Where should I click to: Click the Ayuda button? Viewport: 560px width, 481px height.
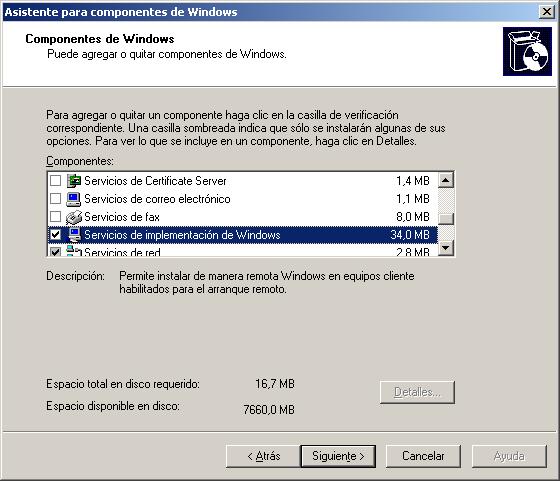point(509,456)
